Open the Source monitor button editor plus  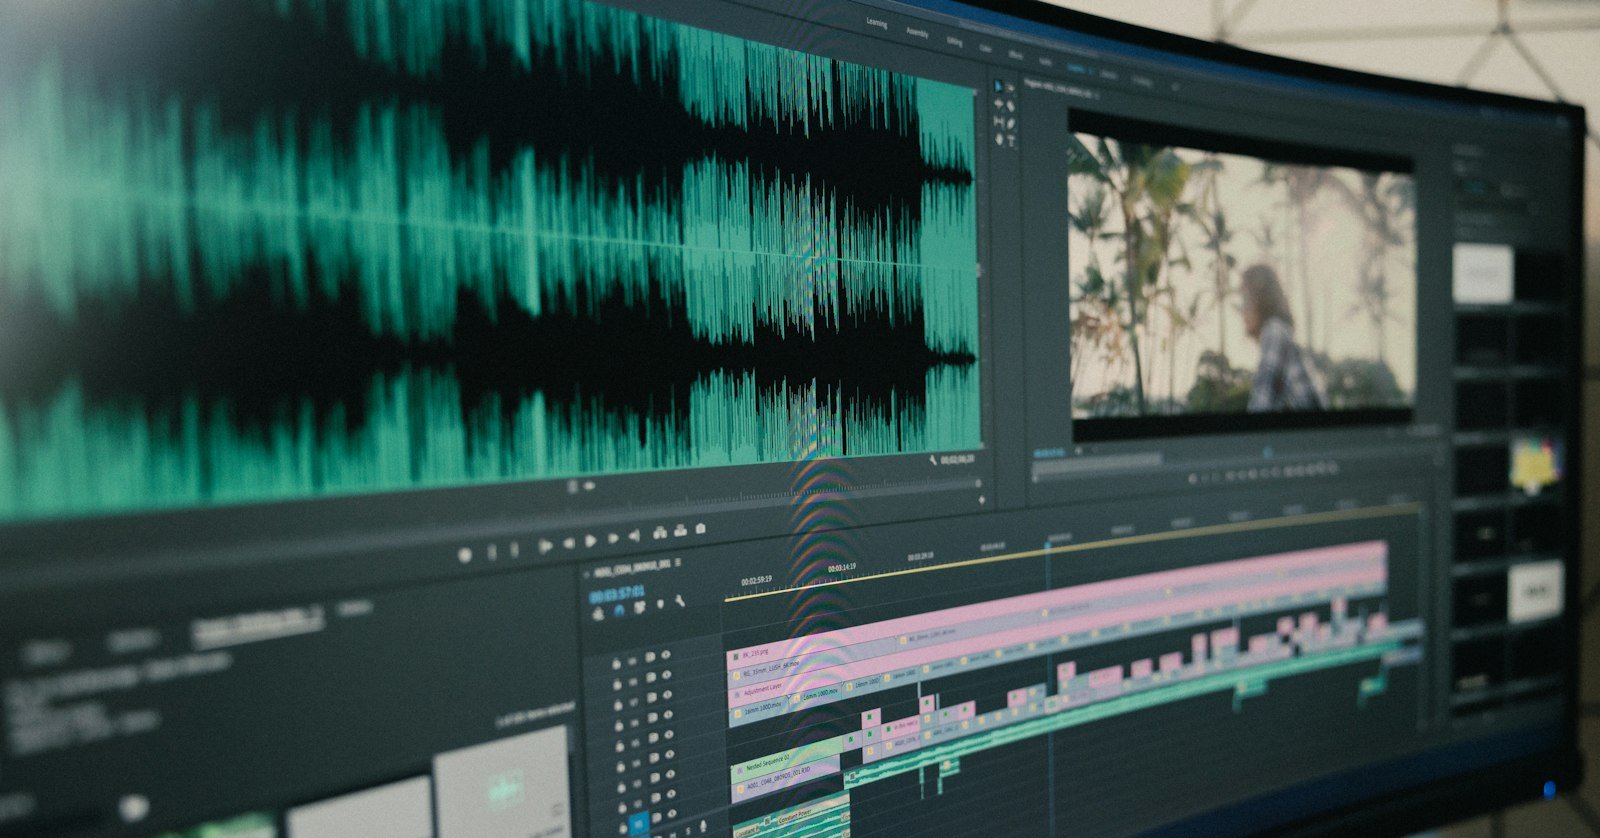click(x=981, y=499)
